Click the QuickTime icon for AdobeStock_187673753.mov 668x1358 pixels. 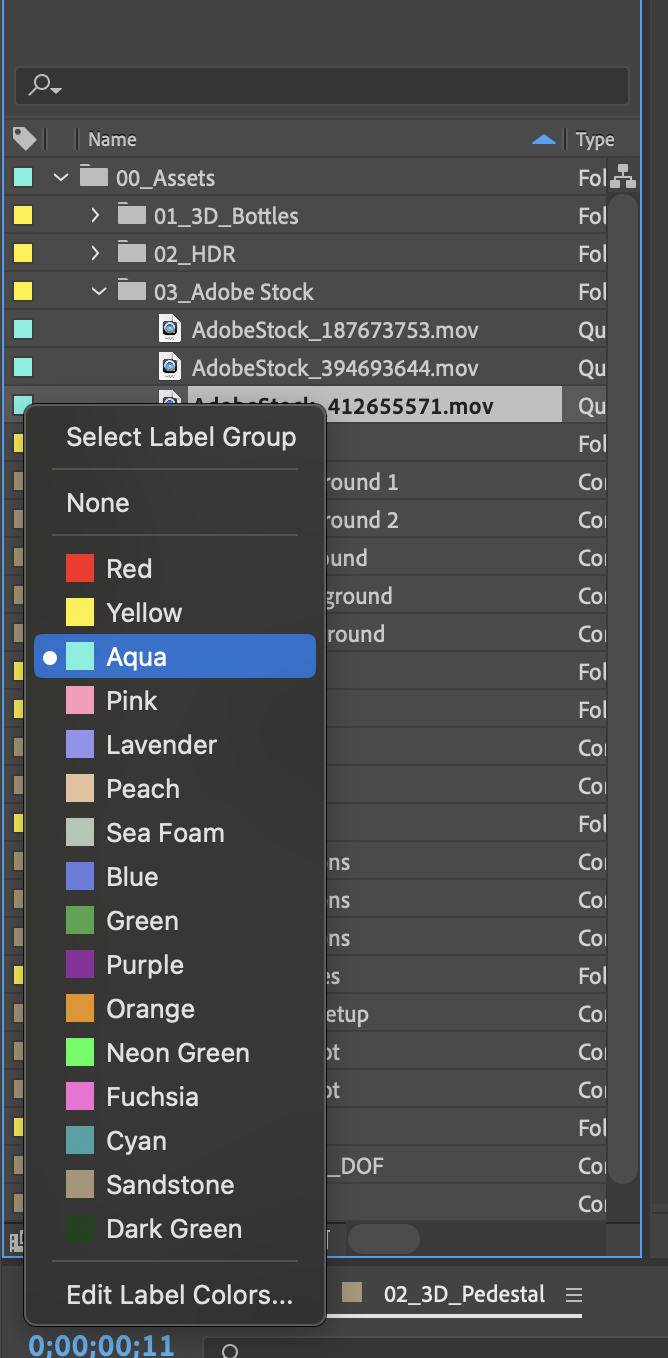click(170, 329)
